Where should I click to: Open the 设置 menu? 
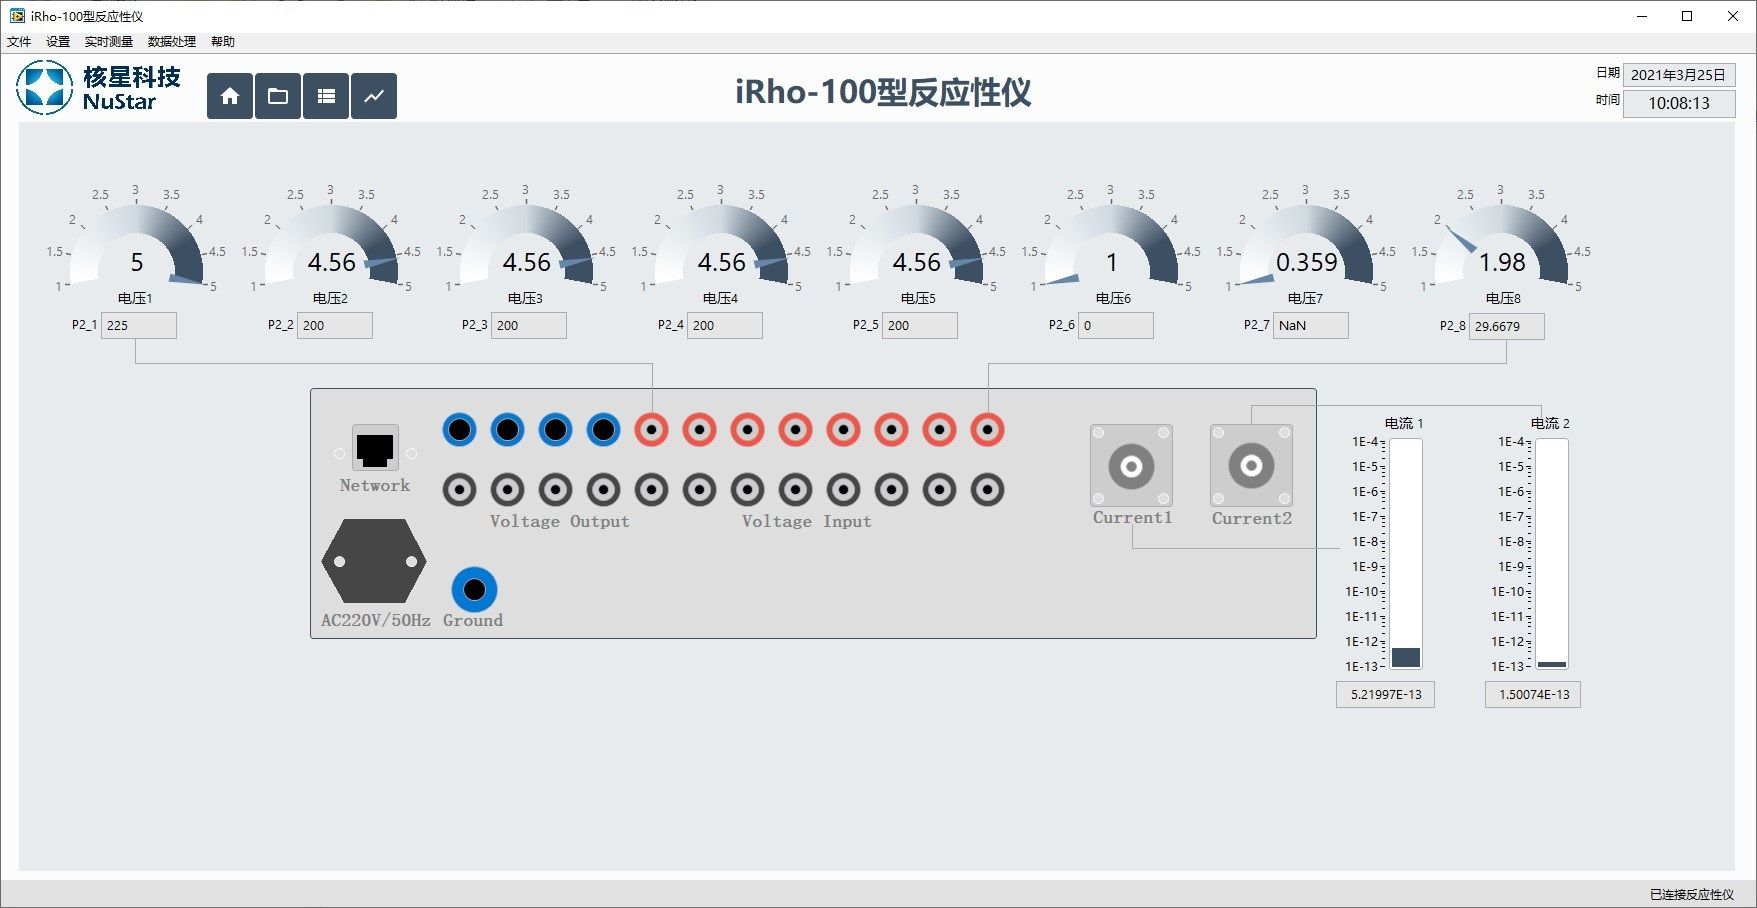coord(58,42)
